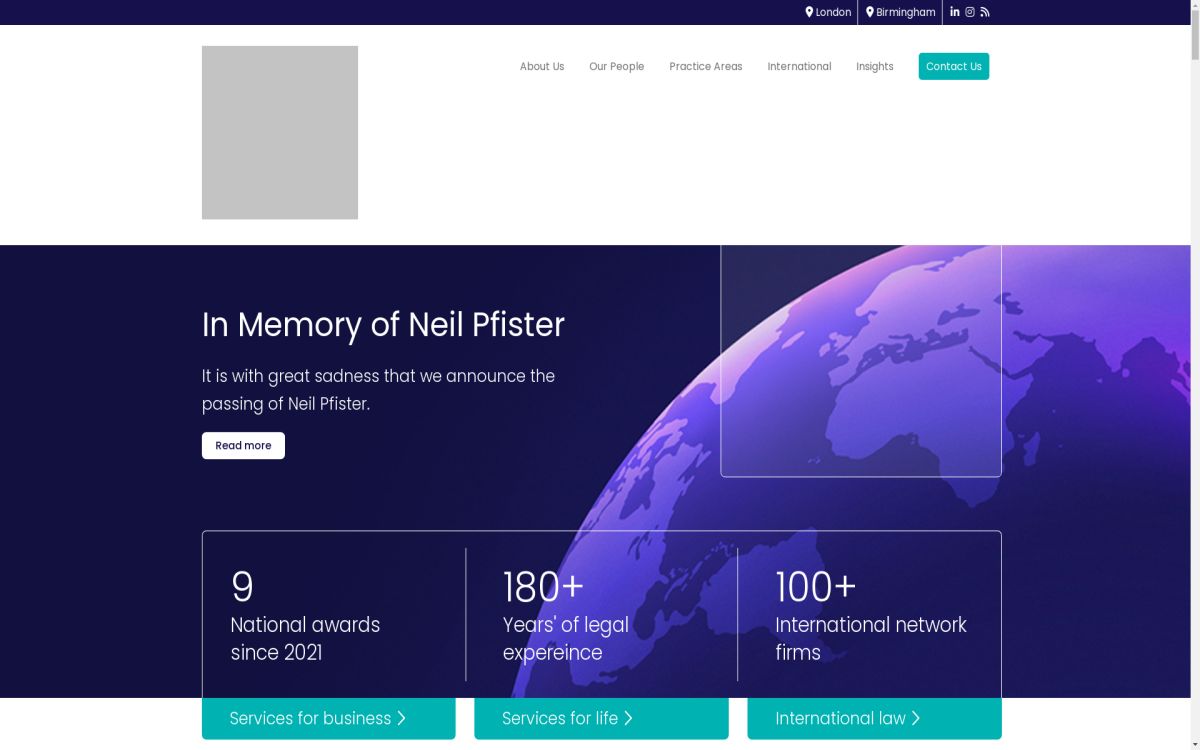
Task: Open the LinkedIn icon in the top bar
Action: (955, 12)
